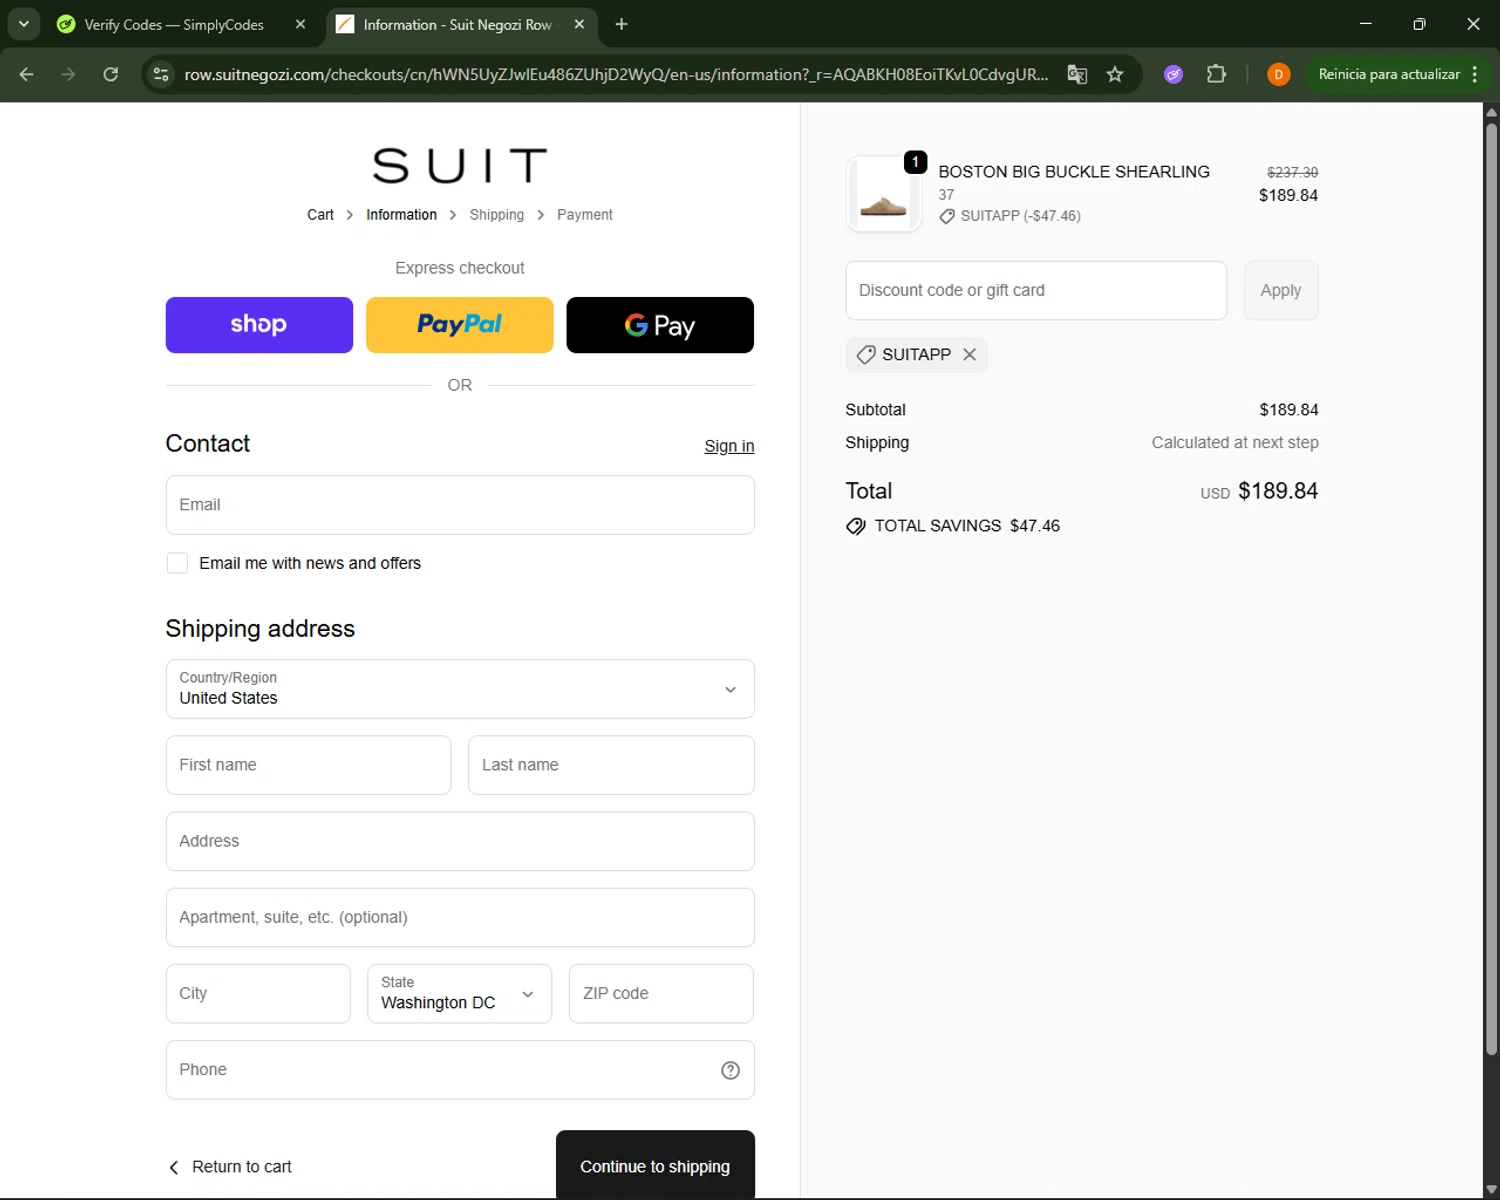The image size is (1500, 1200).
Task: Click the phone field help question icon
Action: pyautogui.click(x=731, y=1070)
